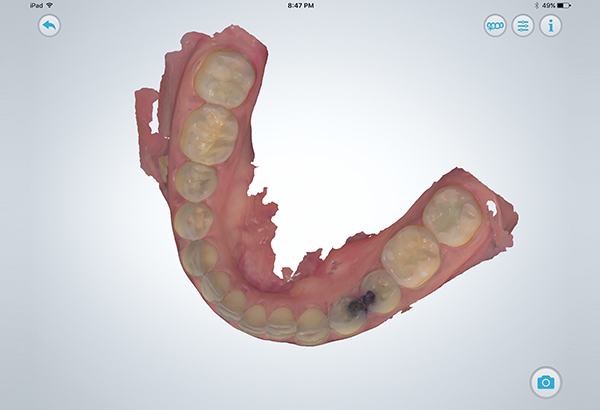Show the scan info panel

click(x=551, y=25)
